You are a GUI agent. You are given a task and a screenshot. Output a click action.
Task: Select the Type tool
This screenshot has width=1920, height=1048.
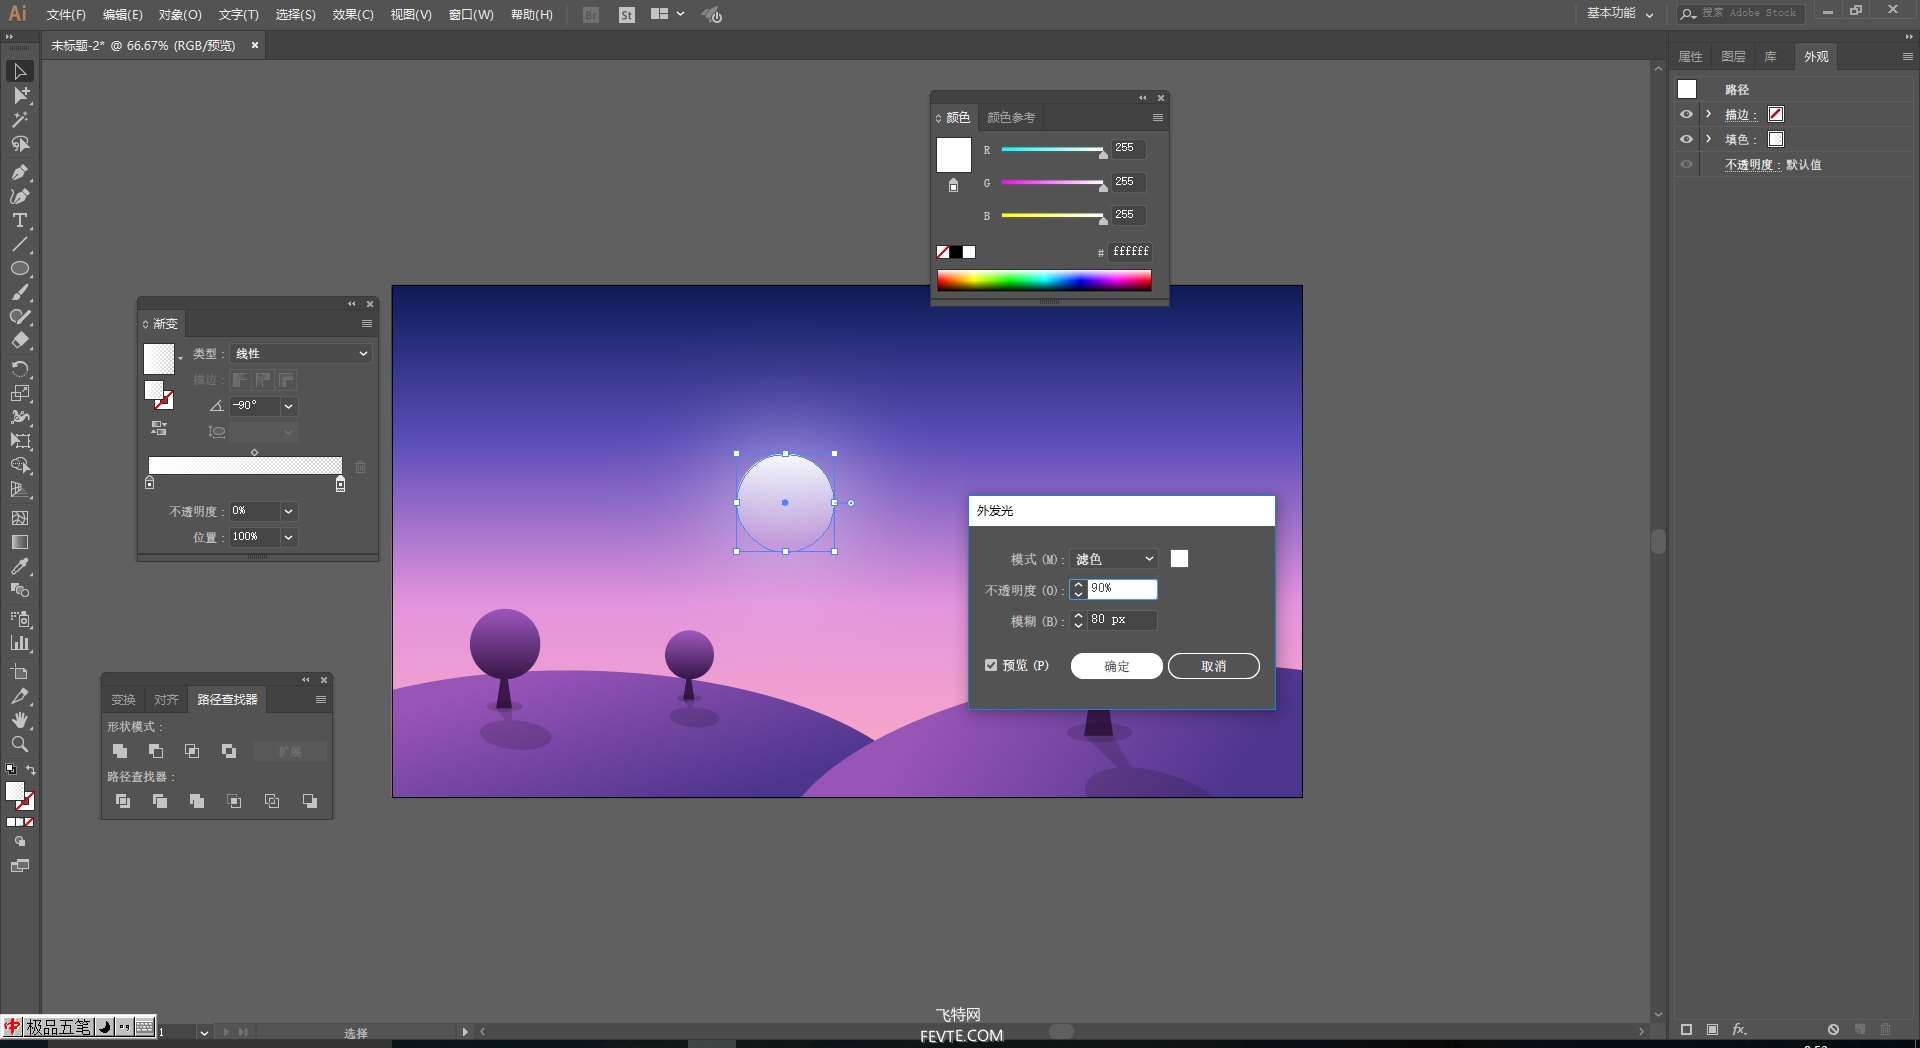point(20,220)
